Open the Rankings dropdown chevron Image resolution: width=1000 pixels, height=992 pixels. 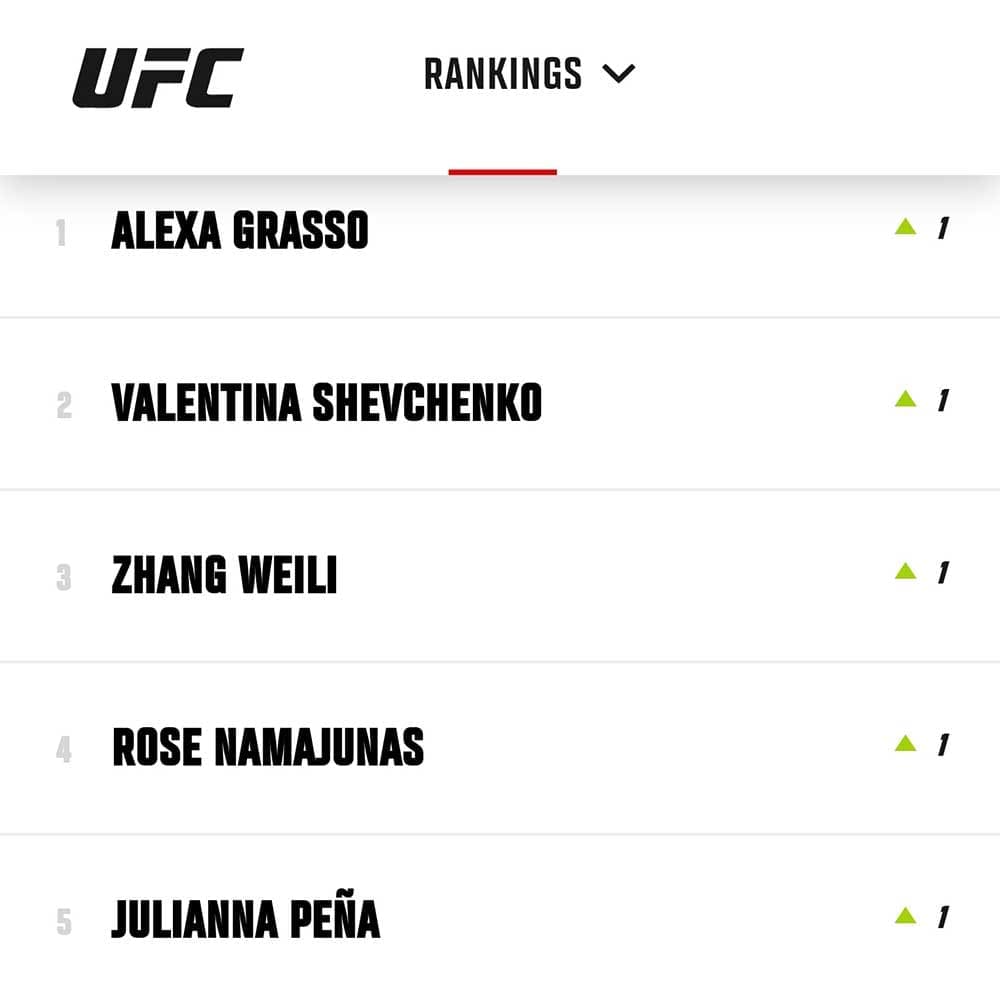(619, 74)
